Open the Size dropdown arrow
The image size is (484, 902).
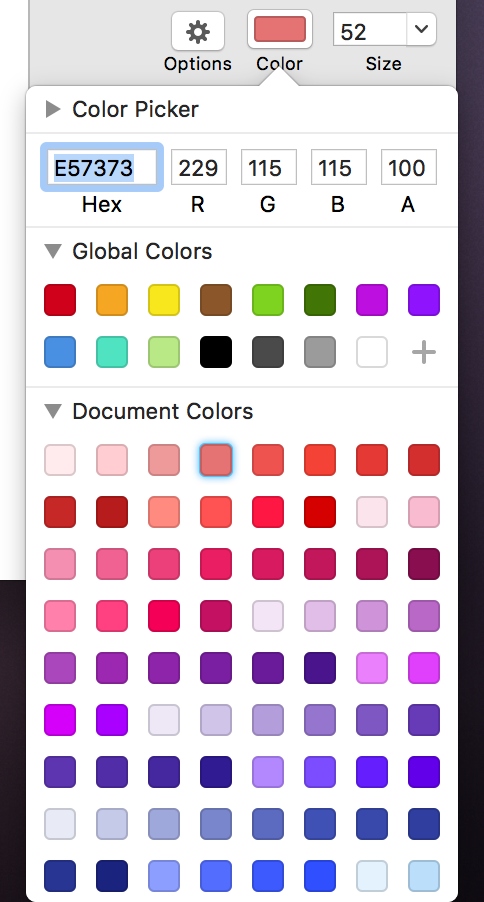[x=421, y=29]
